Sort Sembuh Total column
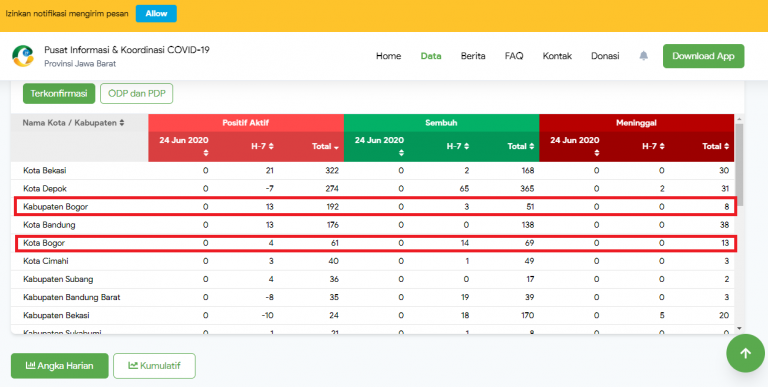The image size is (768, 387). click(x=521, y=146)
